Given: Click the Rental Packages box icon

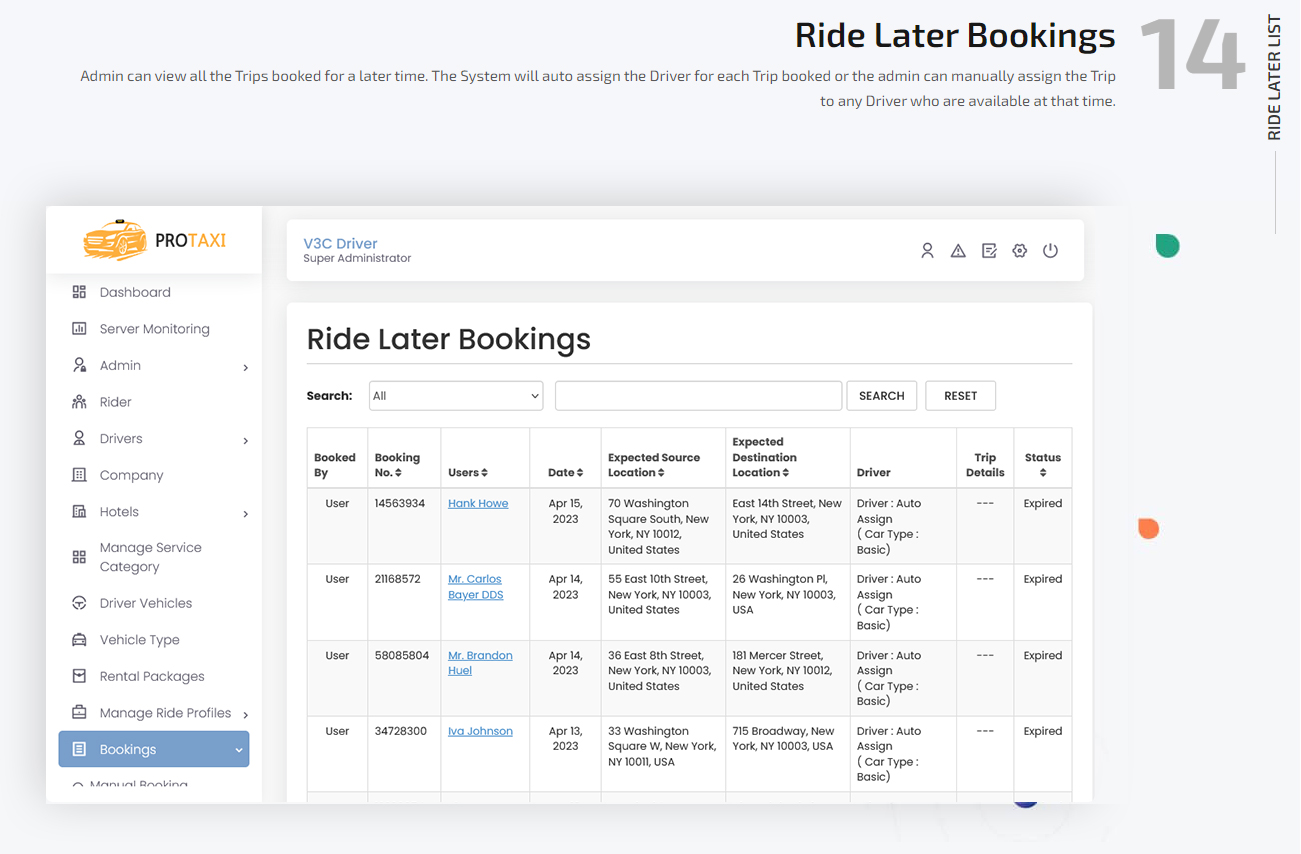Looking at the screenshot, I should click(79, 676).
